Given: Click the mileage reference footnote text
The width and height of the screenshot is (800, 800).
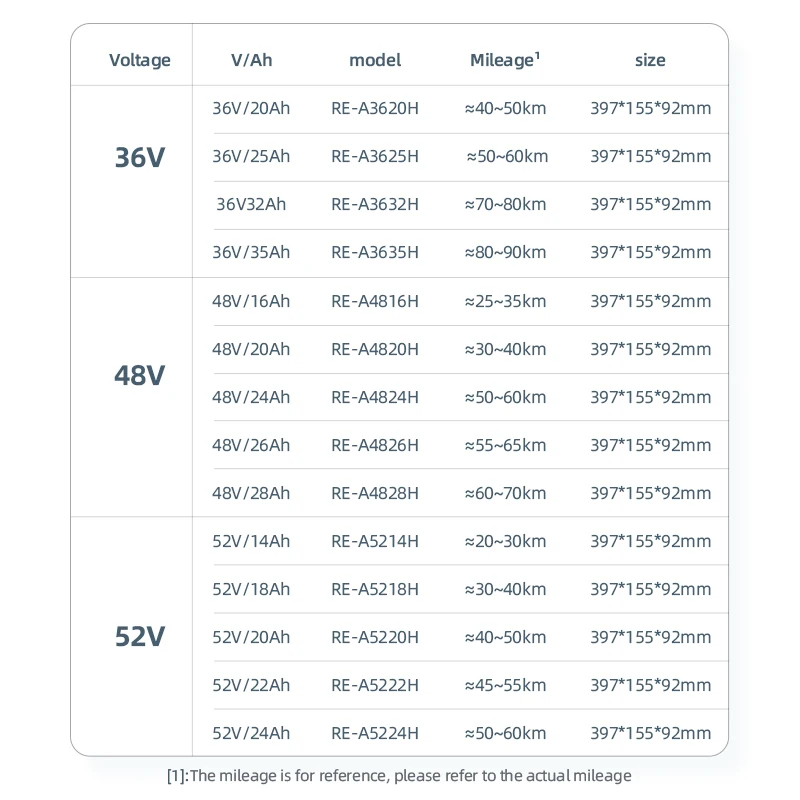Looking at the screenshot, I should pos(399,775).
